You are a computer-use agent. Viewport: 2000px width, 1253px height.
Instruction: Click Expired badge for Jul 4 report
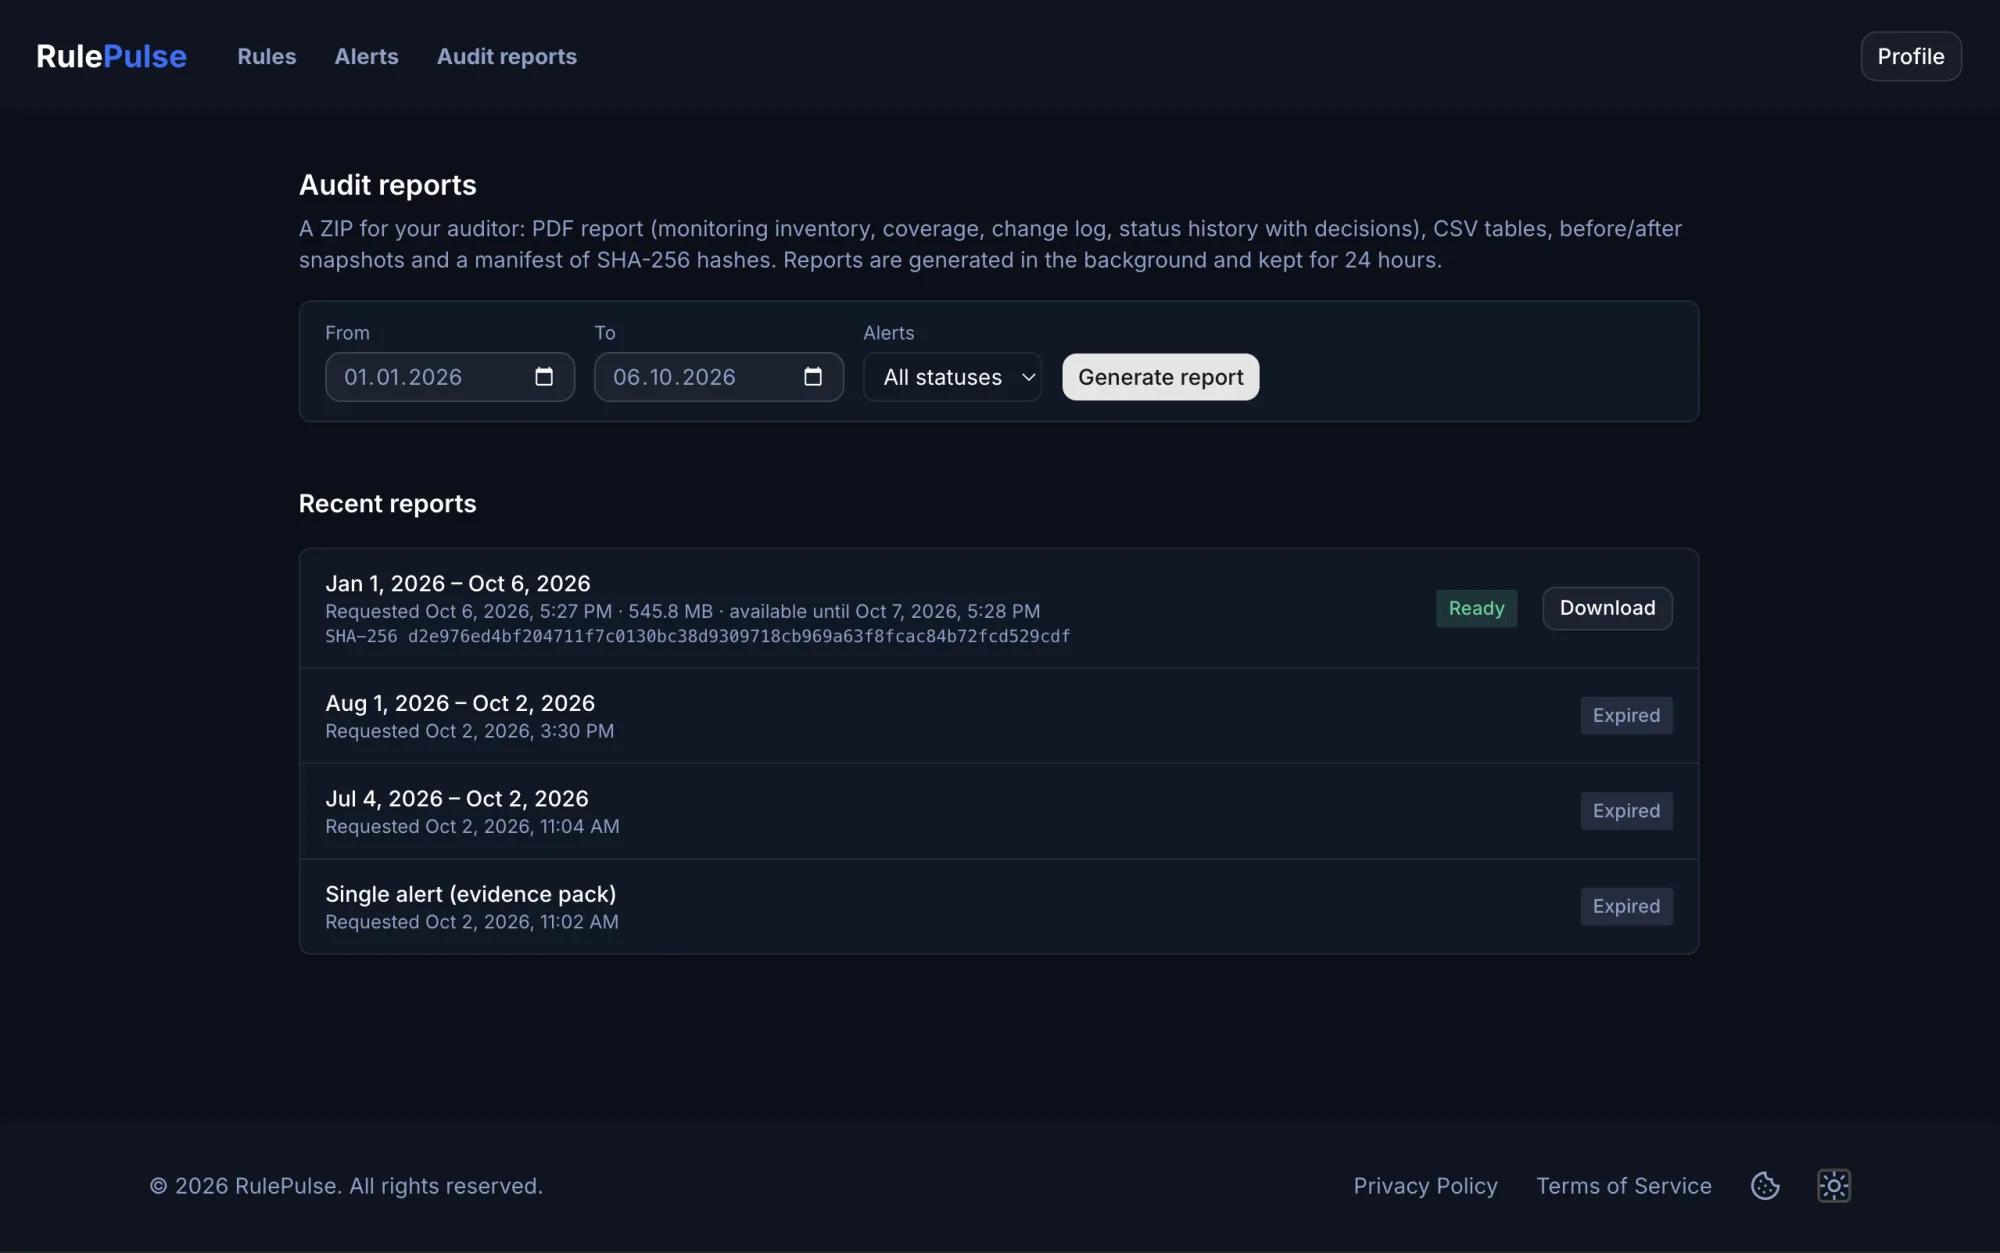(x=1627, y=811)
